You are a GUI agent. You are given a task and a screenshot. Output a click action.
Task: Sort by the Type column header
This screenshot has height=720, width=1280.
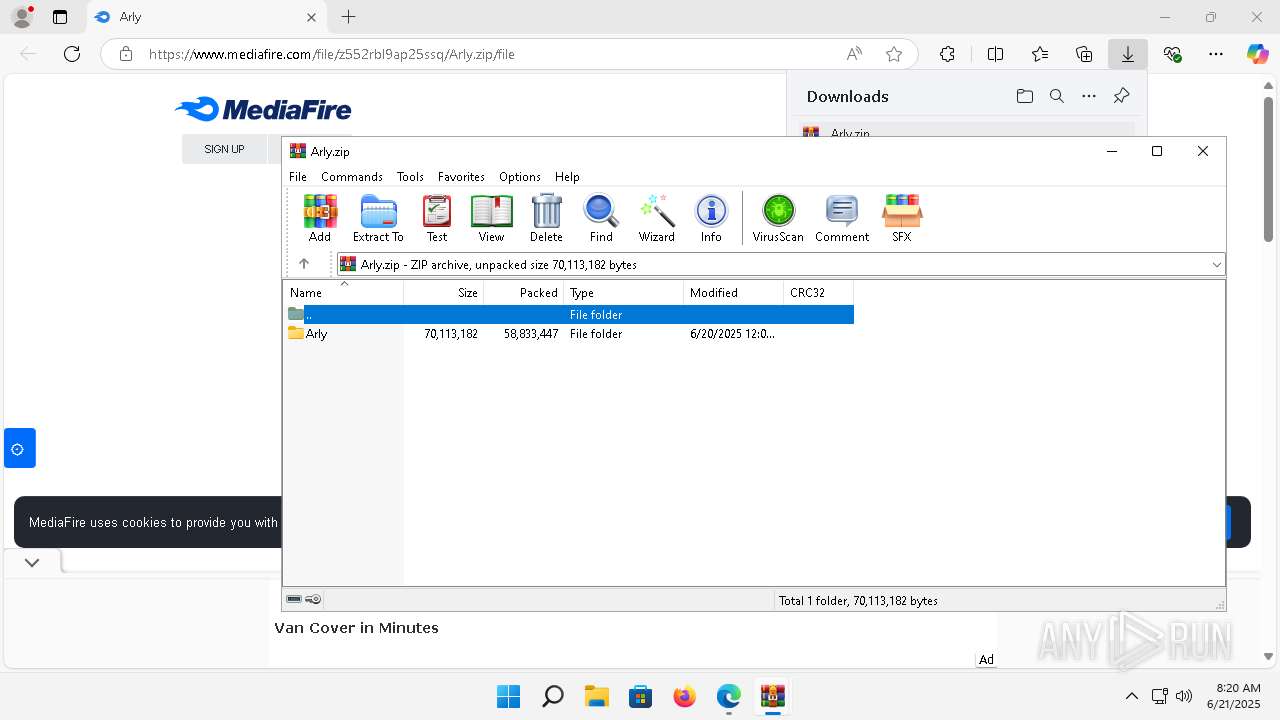pos(624,293)
